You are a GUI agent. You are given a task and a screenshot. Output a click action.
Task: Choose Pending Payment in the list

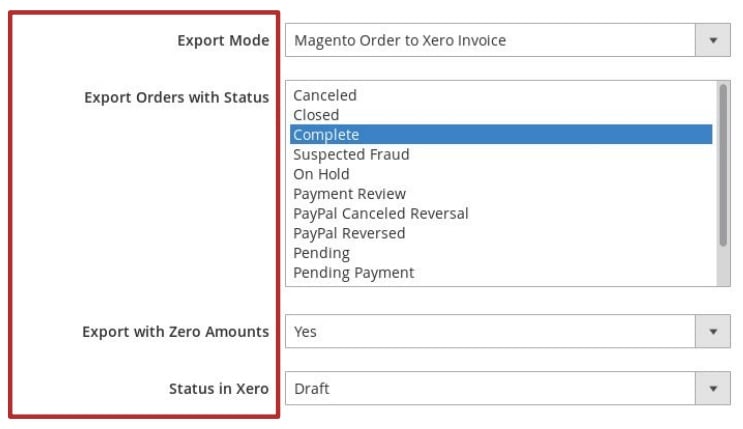point(501,273)
